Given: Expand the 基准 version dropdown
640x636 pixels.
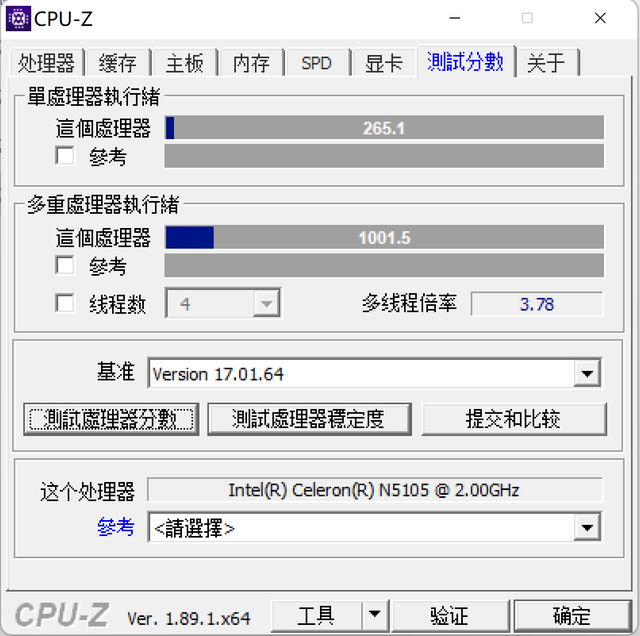Looking at the screenshot, I should (x=587, y=373).
